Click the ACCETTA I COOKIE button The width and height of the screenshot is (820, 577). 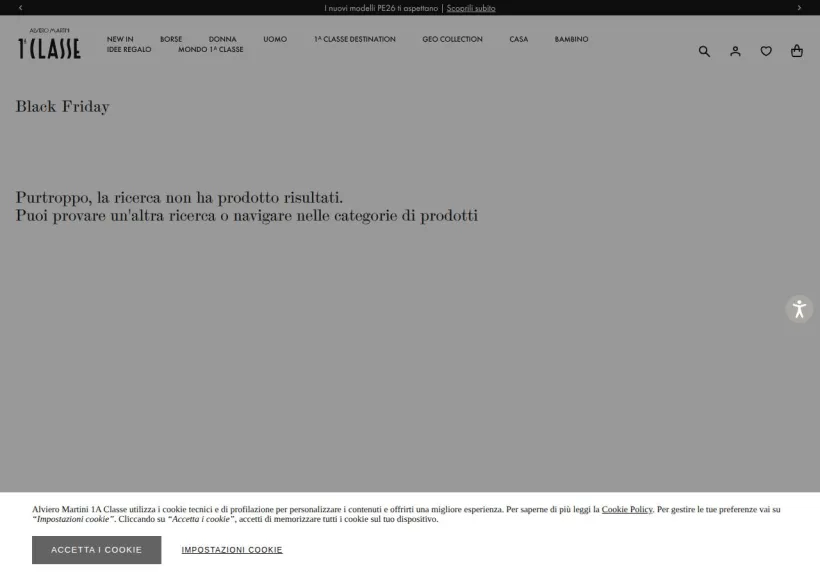97,550
